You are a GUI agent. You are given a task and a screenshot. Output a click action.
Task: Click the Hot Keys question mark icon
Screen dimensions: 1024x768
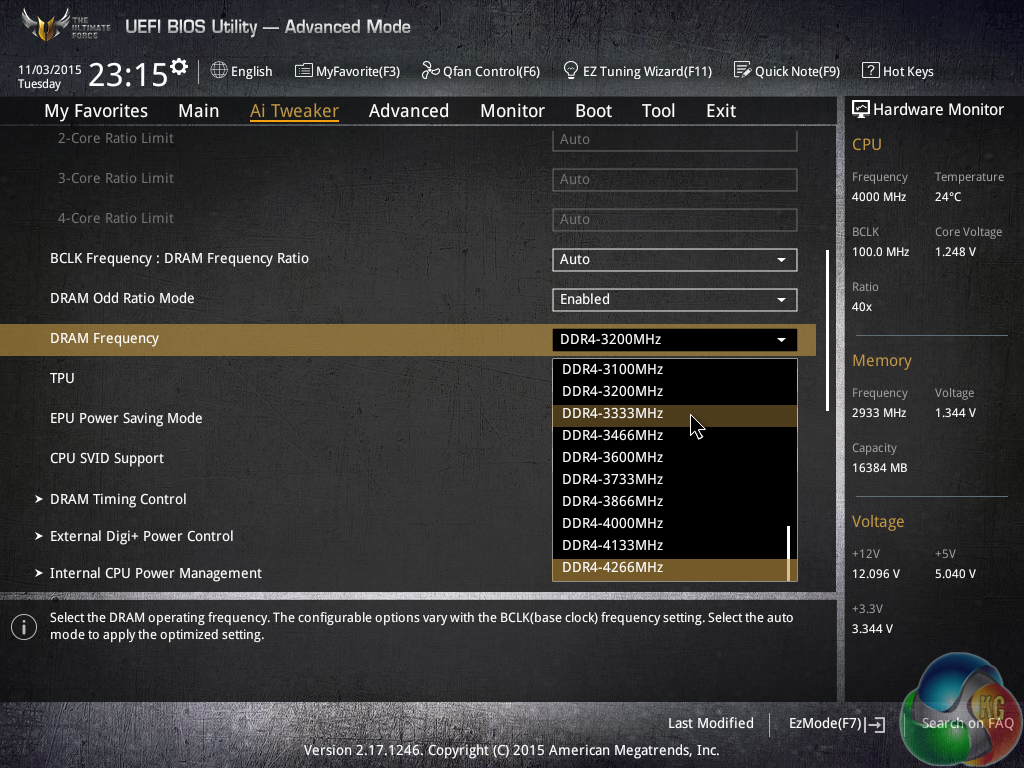(870, 71)
